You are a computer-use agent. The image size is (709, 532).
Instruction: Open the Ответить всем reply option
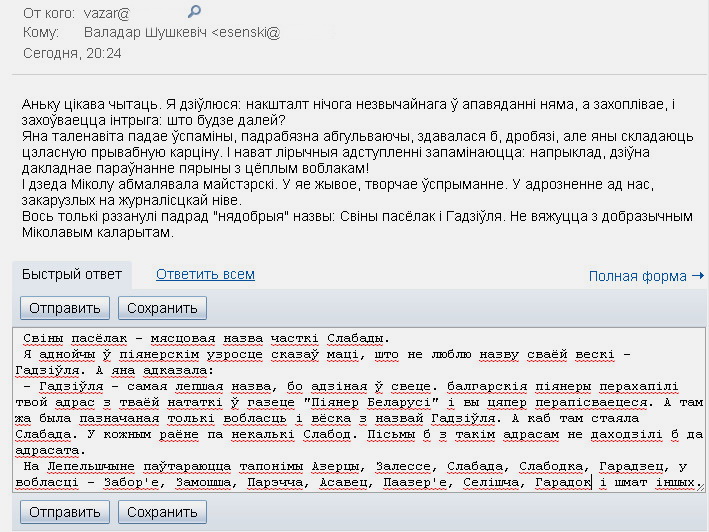205,274
